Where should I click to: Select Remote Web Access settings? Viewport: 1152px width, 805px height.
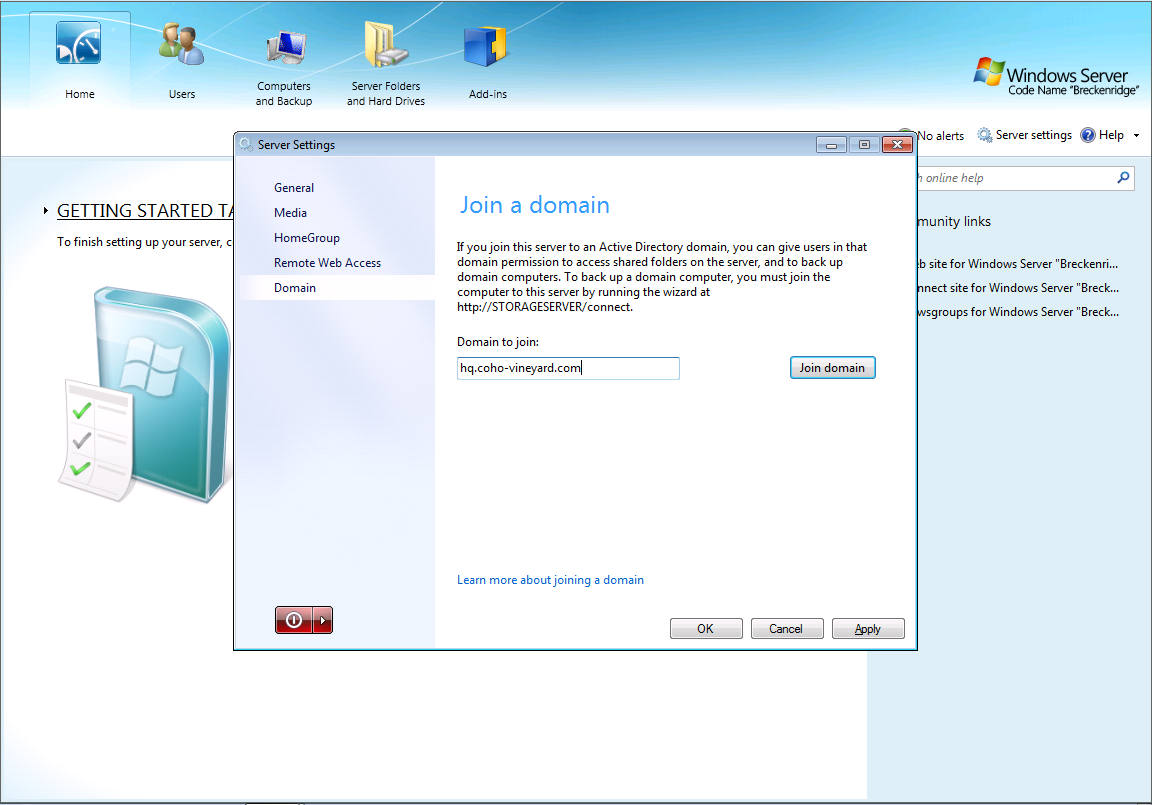327,263
